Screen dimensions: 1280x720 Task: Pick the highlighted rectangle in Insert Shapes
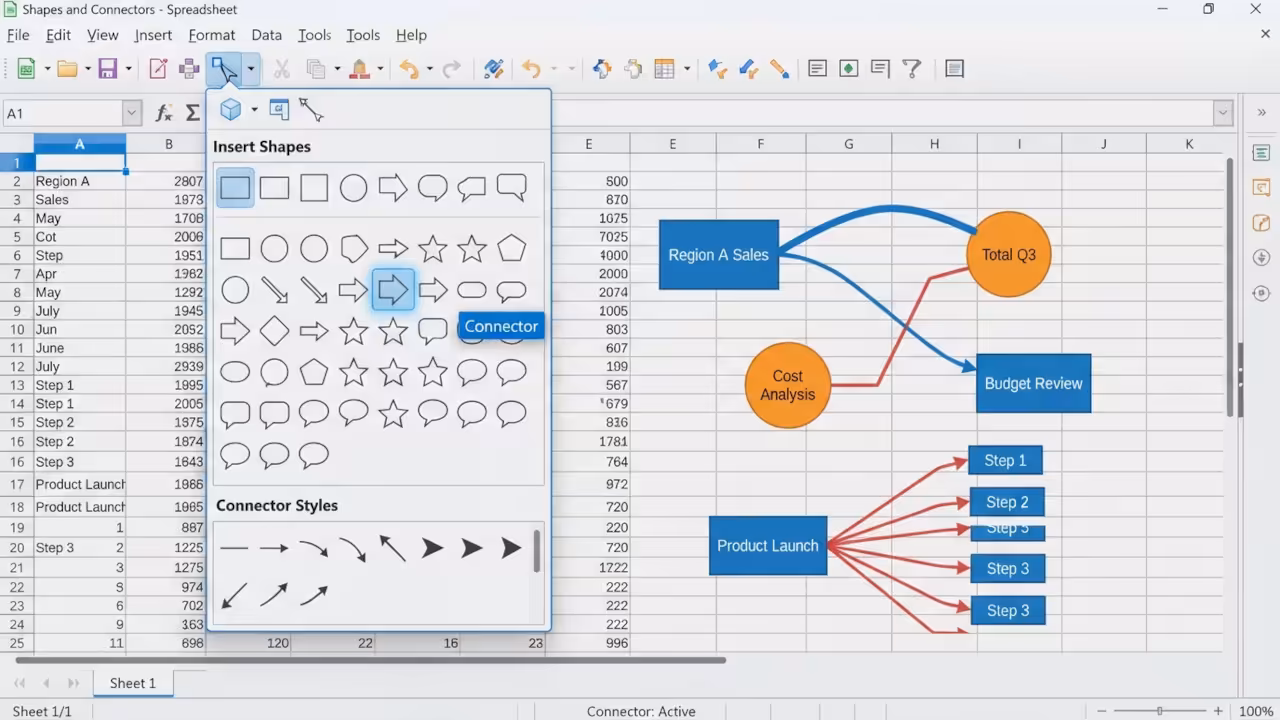pos(235,188)
